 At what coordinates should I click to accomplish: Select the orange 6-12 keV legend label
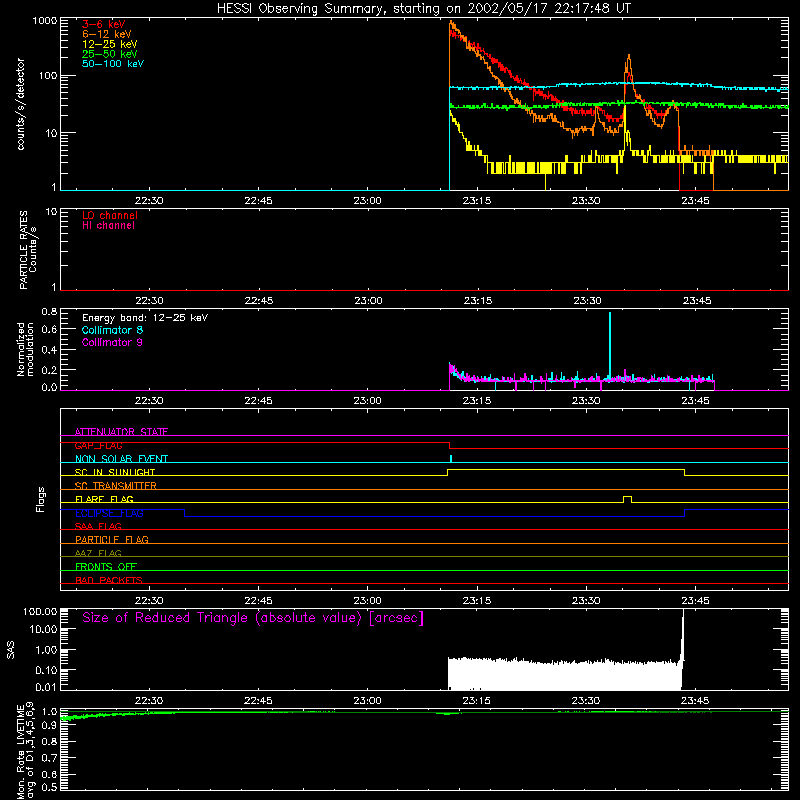click(x=107, y=34)
